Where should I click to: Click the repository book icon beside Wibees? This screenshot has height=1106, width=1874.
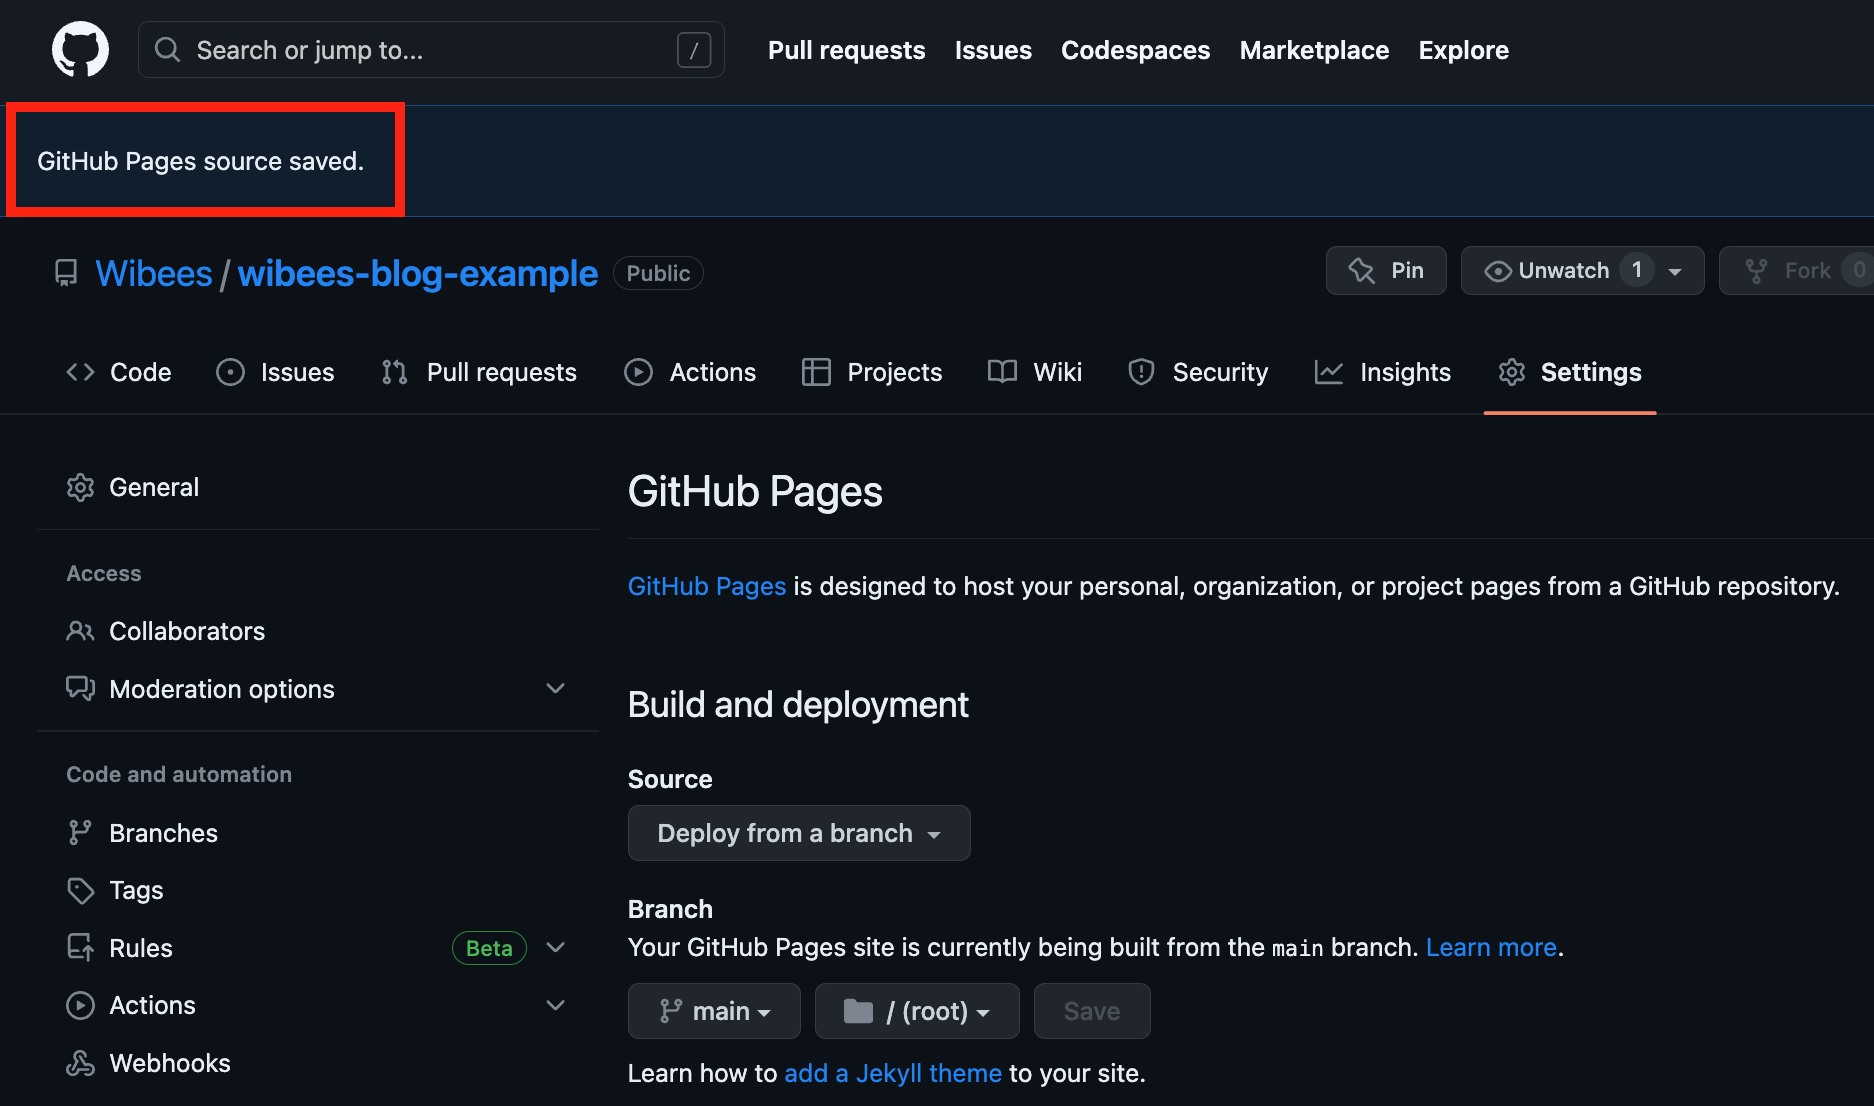click(x=66, y=273)
